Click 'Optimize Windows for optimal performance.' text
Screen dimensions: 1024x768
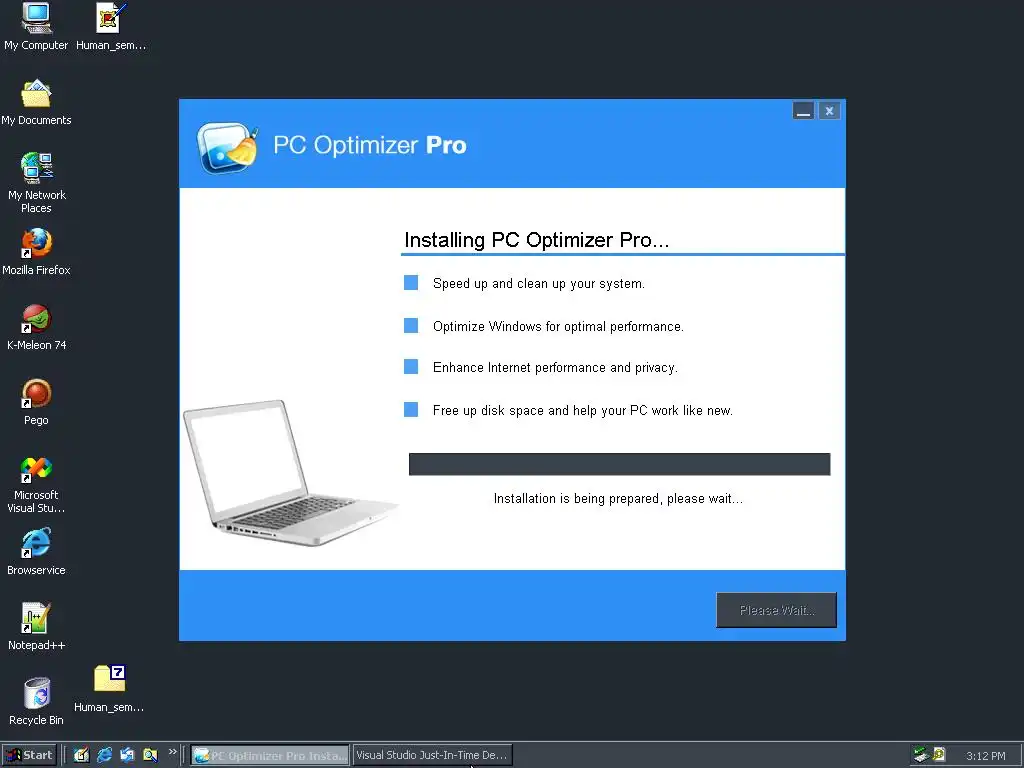pos(558,327)
